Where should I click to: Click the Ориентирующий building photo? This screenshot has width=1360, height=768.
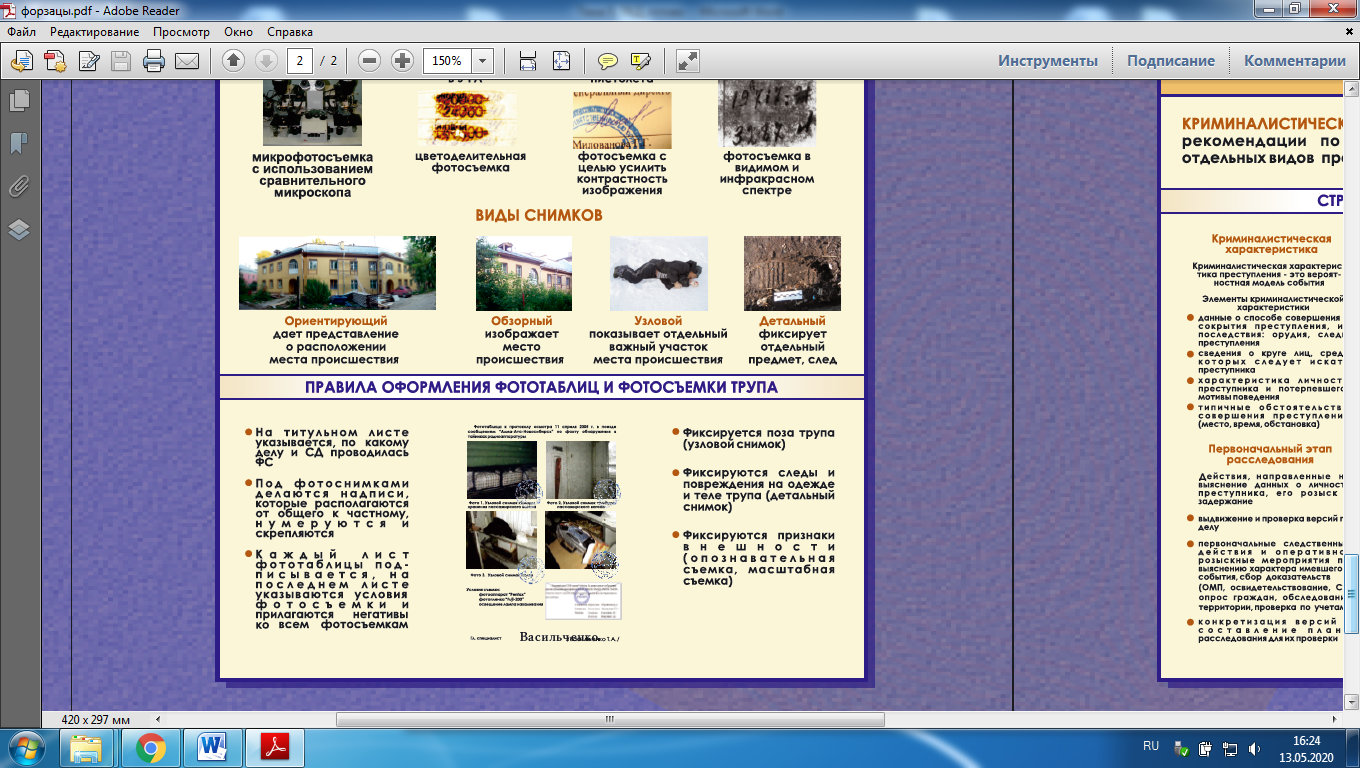[337, 272]
